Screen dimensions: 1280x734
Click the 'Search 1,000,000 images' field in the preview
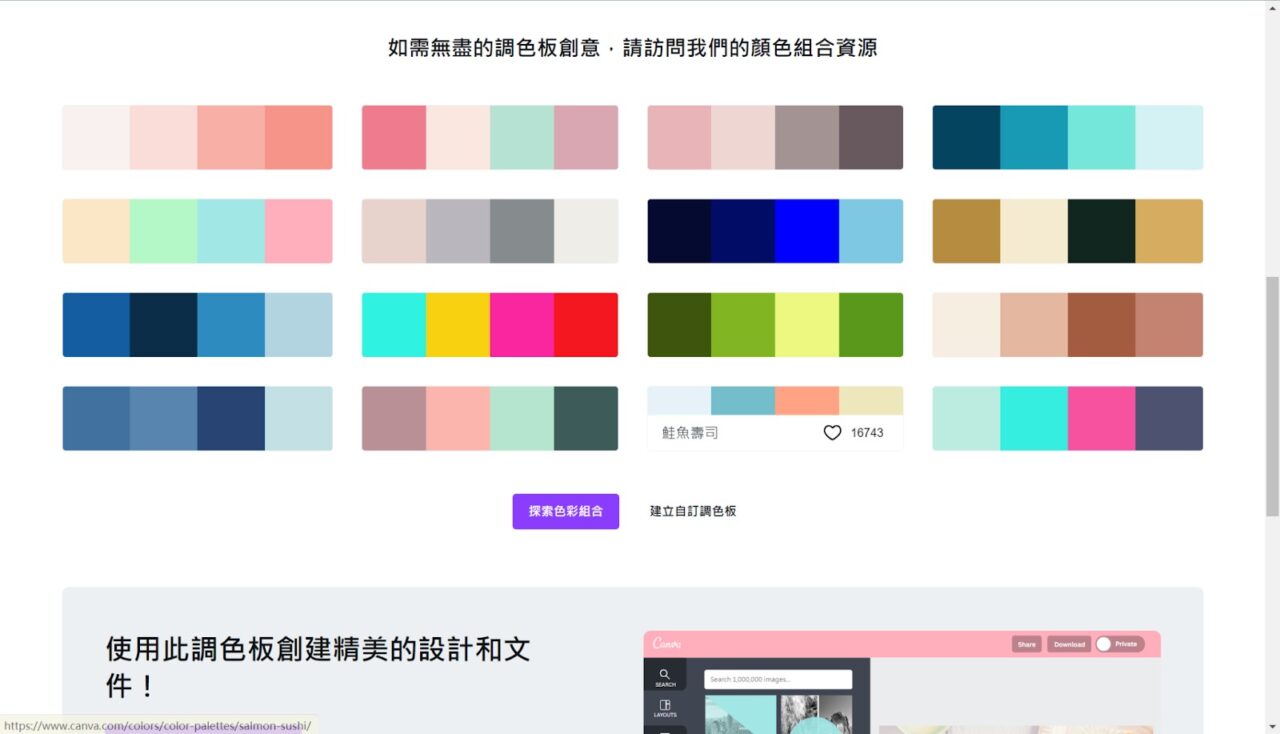pyautogui.click(x=778, y=679)
